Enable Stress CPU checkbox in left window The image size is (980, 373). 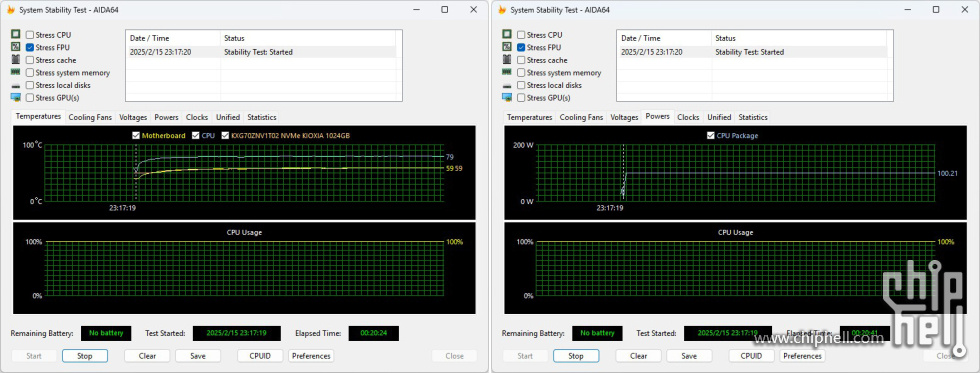click(x=30, y=35)
